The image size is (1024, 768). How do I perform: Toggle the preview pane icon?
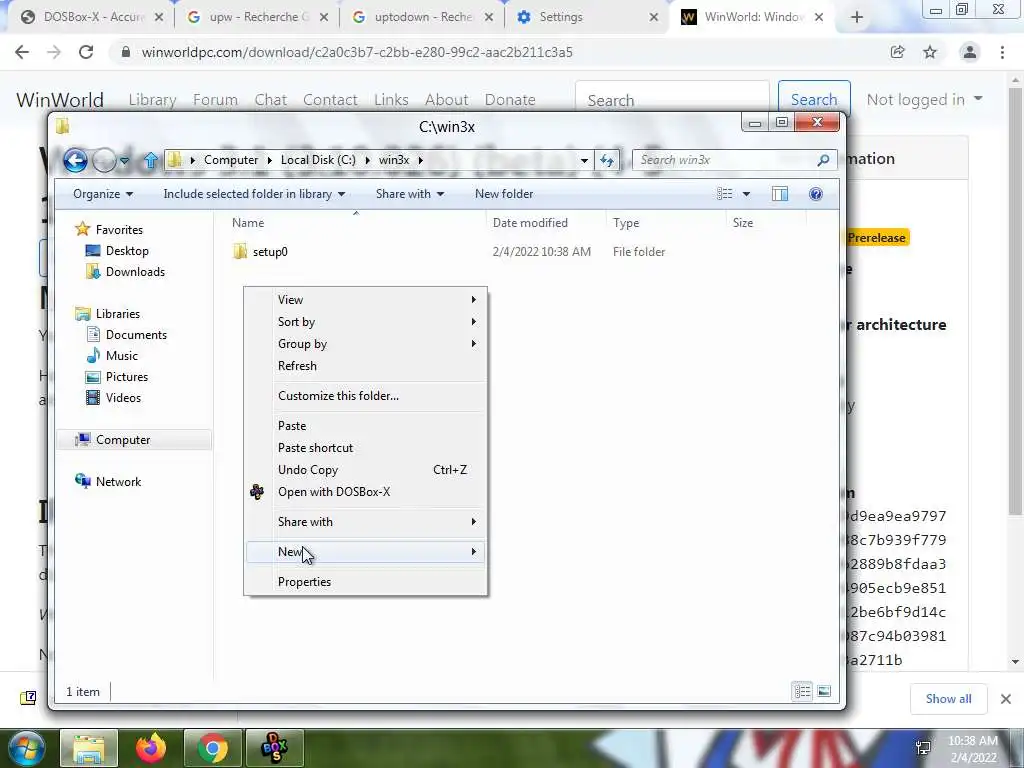point(780,194)
